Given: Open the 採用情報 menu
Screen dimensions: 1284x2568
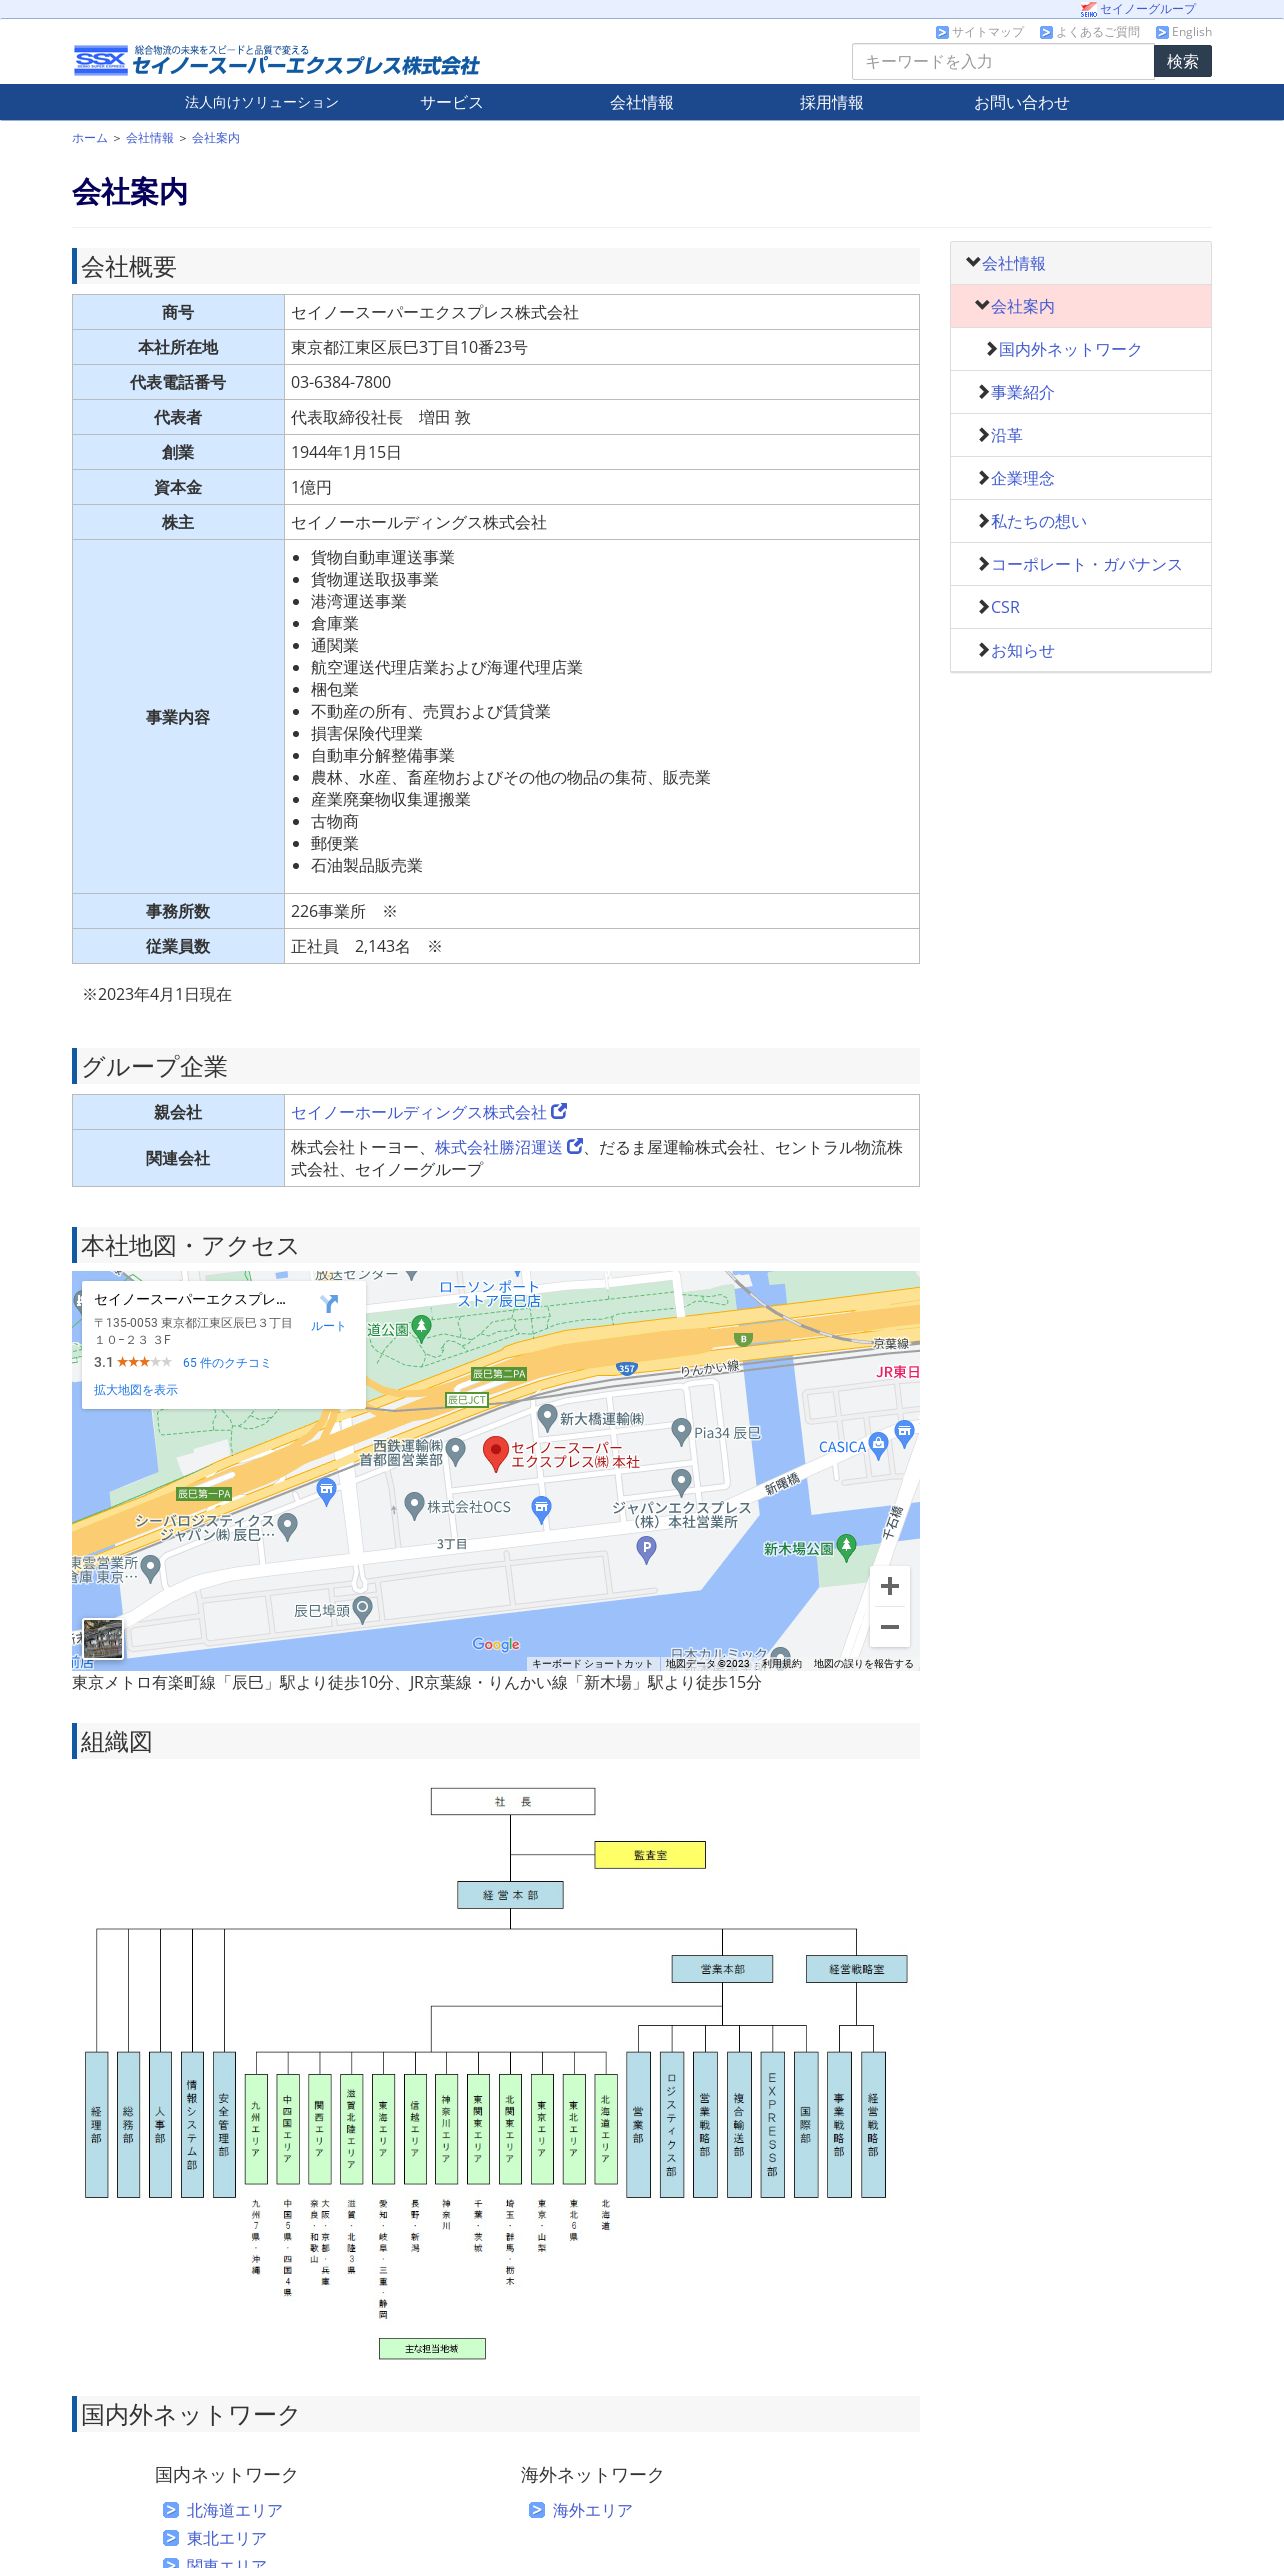Looking at the screenshot, I should point(832,102).
